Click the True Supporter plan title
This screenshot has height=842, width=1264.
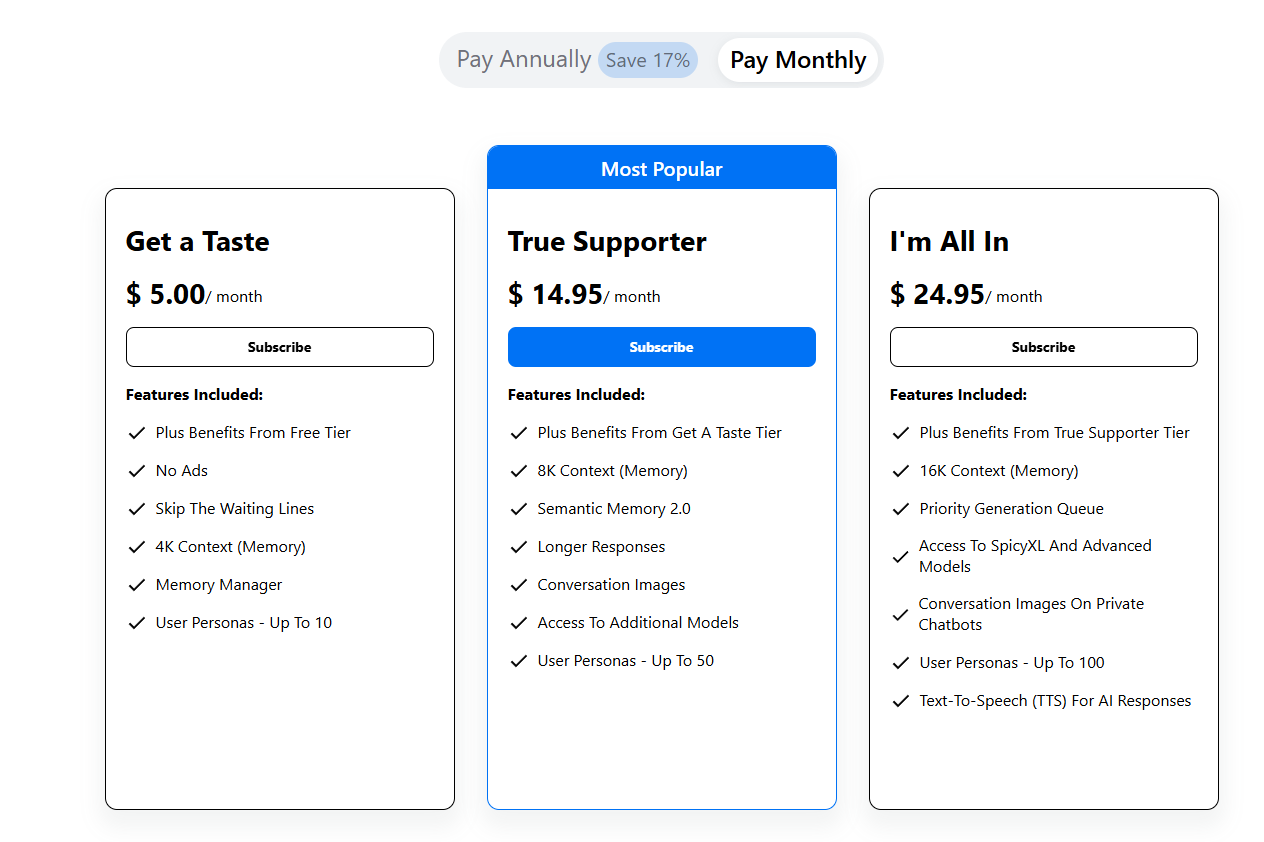coord(607,242)
